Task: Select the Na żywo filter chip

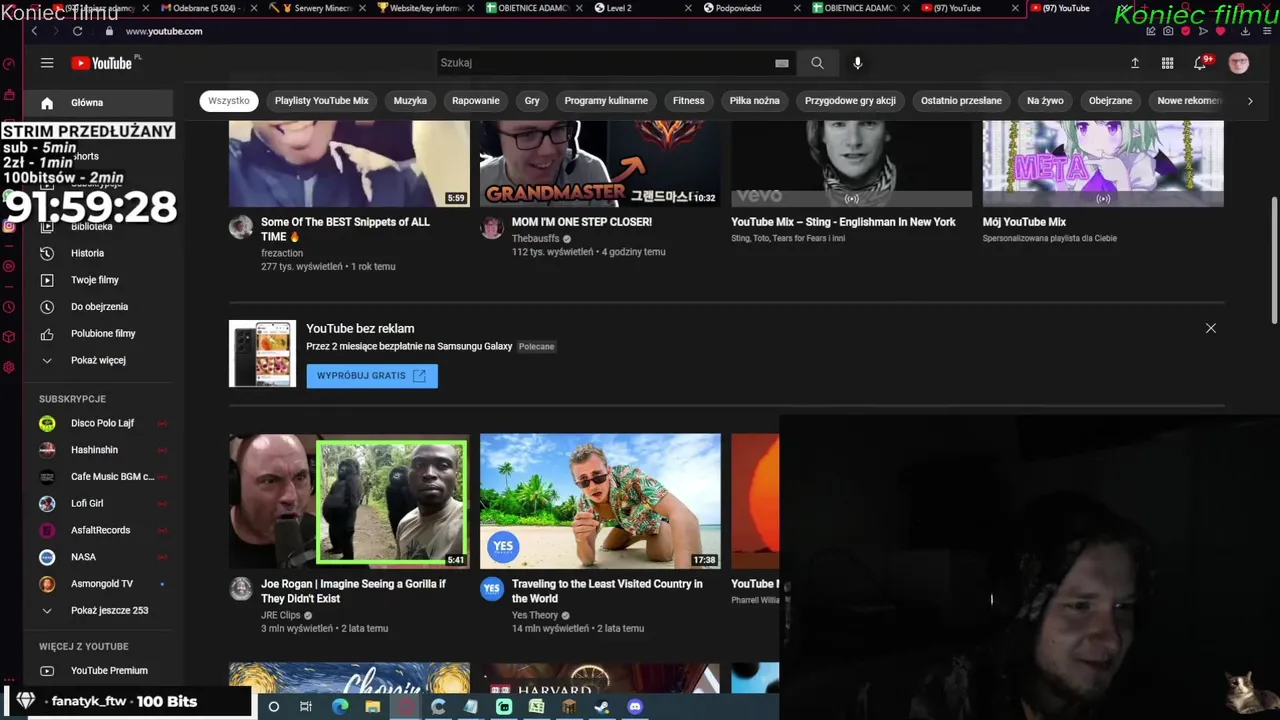Action: 1045,101
